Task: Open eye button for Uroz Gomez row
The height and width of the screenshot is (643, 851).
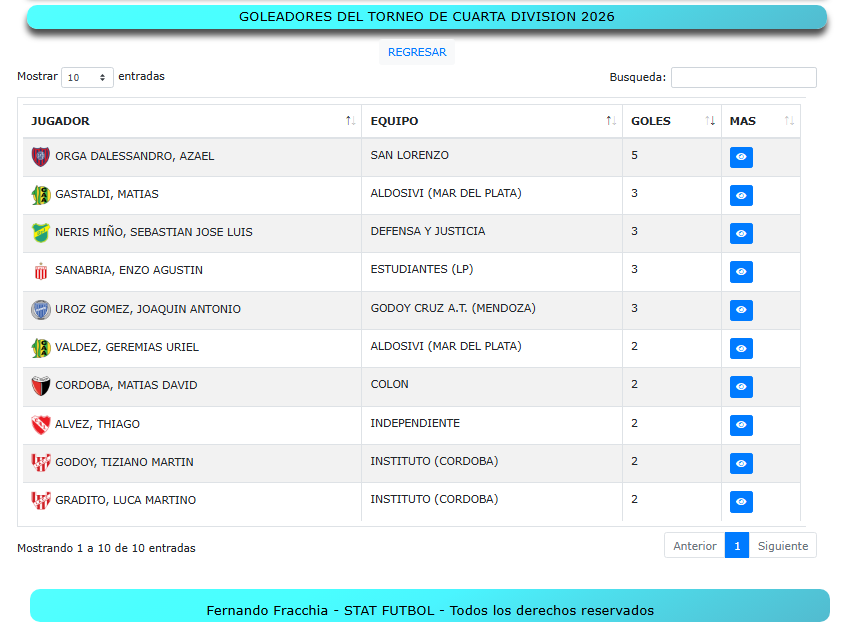Action: (x=741, y=310)
